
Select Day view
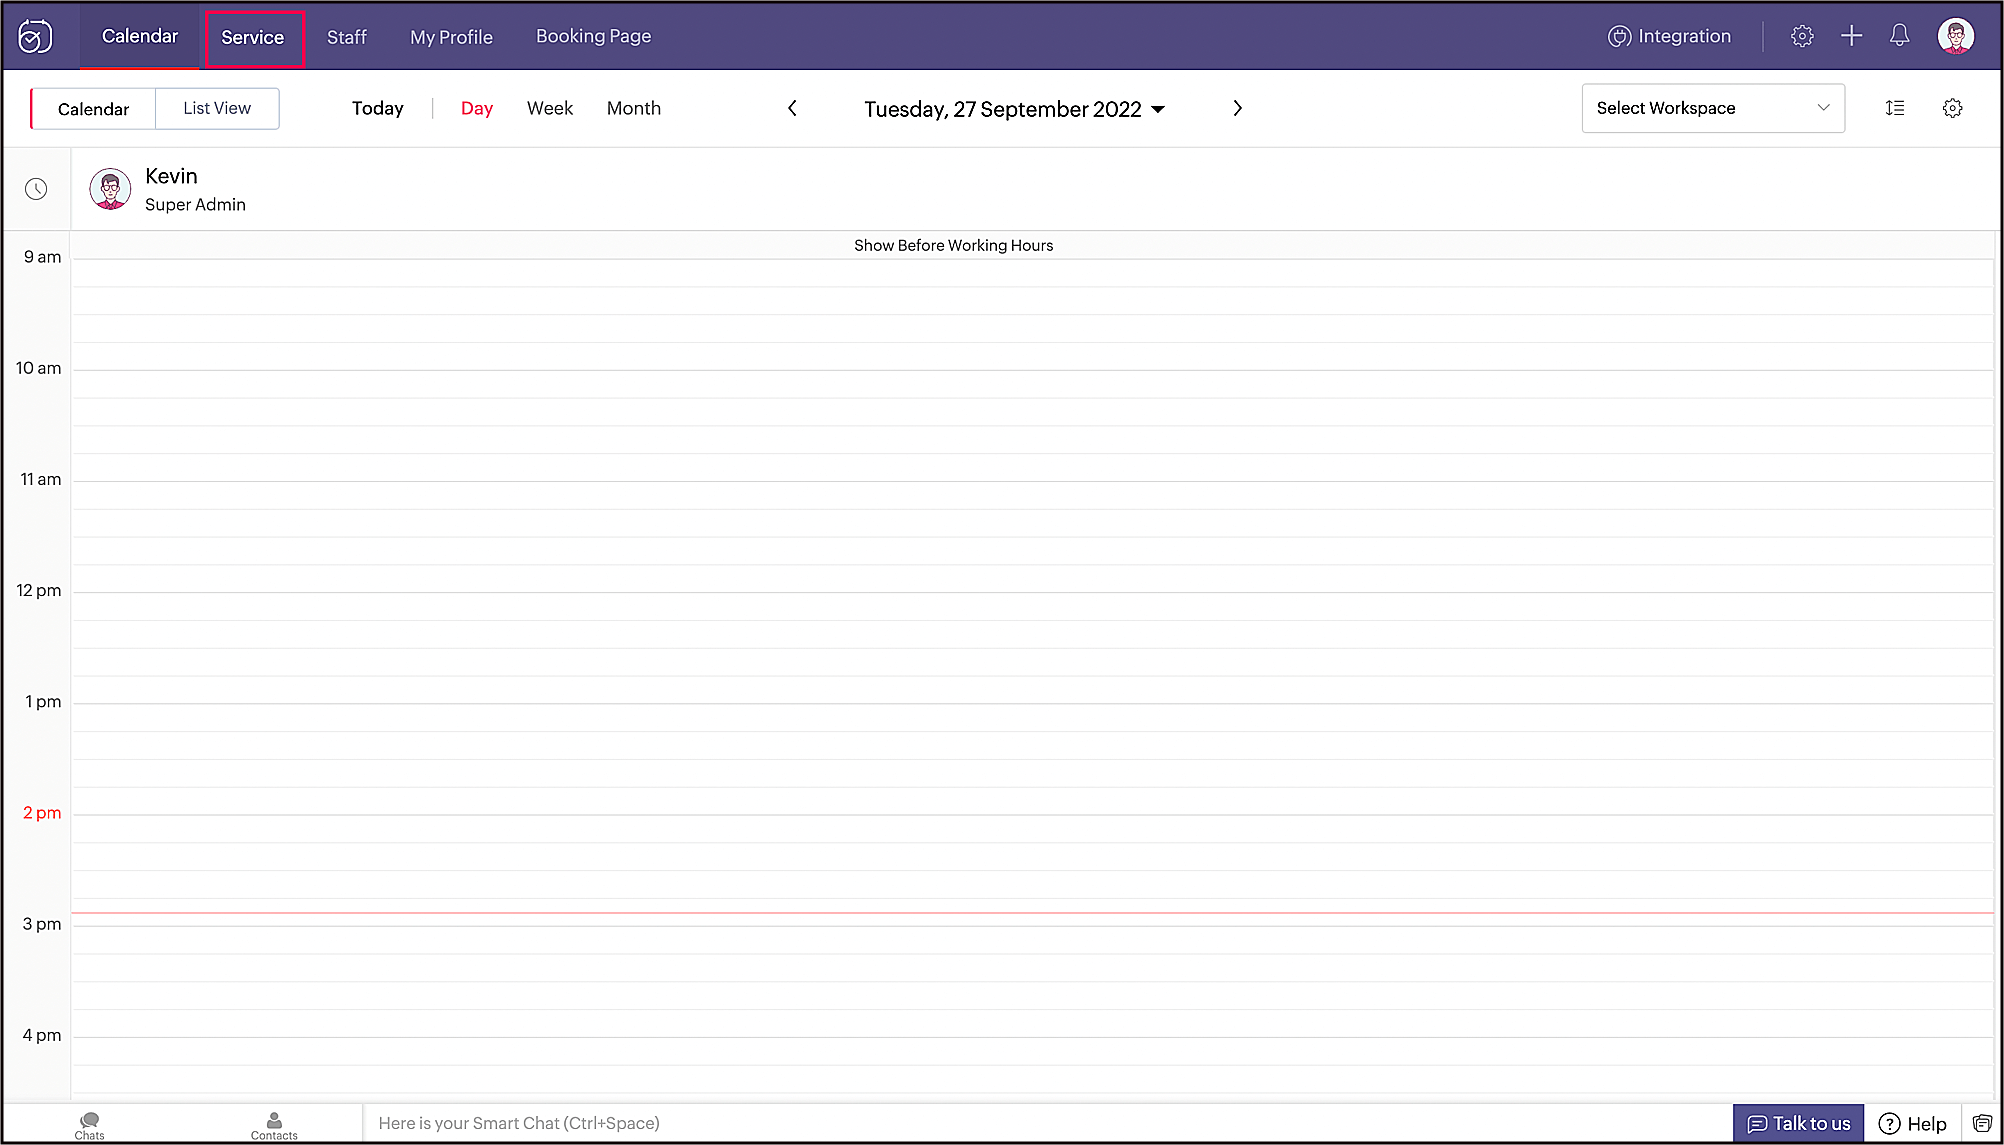coord(477,108)
